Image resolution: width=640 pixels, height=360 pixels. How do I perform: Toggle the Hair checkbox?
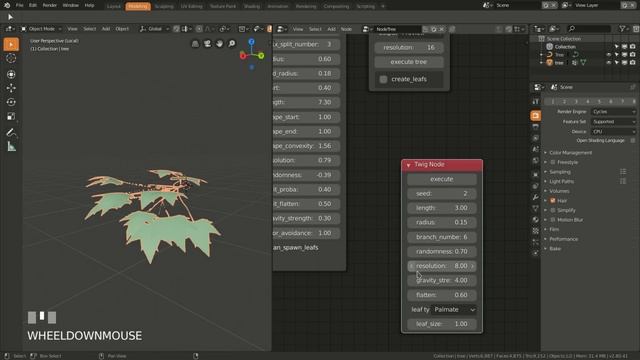(553, 200)
